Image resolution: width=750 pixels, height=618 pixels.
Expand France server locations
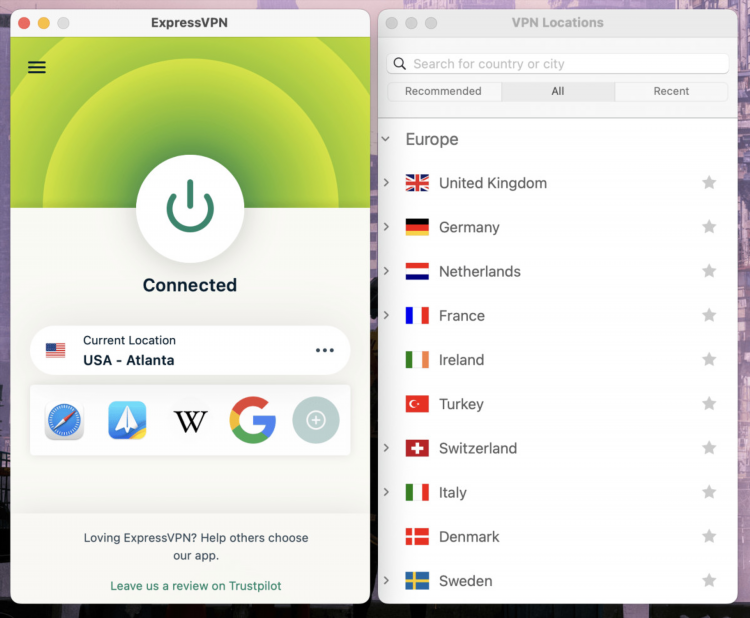point(386,315)
